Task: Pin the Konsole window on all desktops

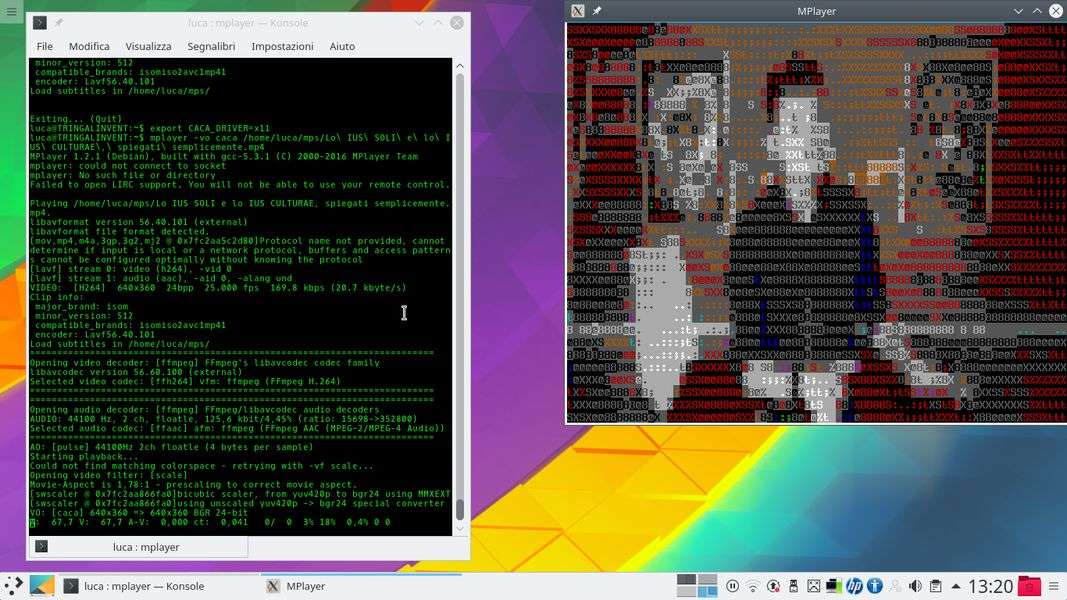Action: point(59,22)
